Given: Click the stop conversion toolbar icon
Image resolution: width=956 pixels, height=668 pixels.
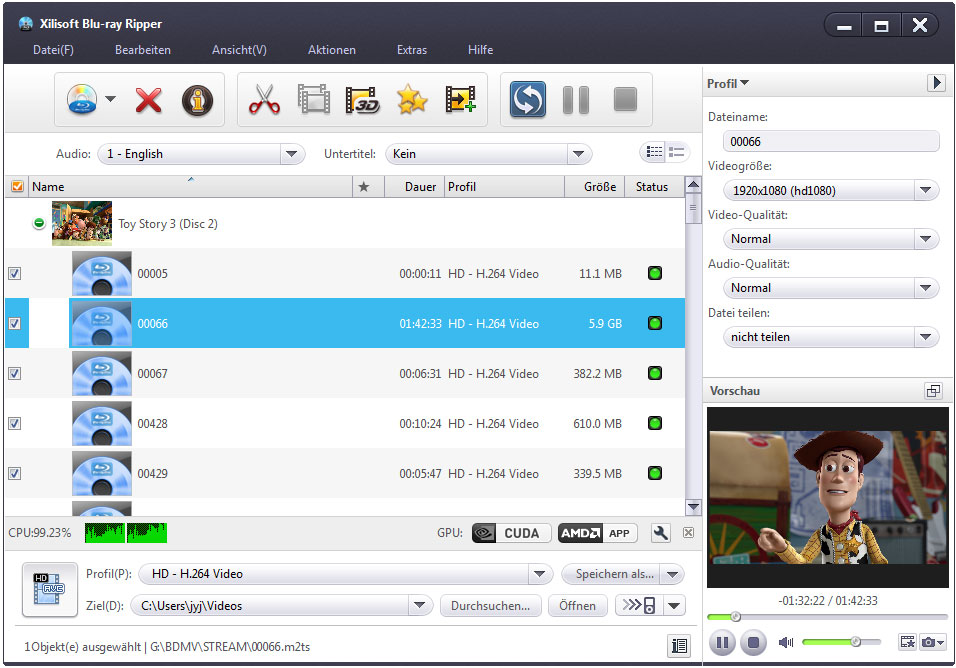Looking at the screenshot, I should click(x=625, y=99).
